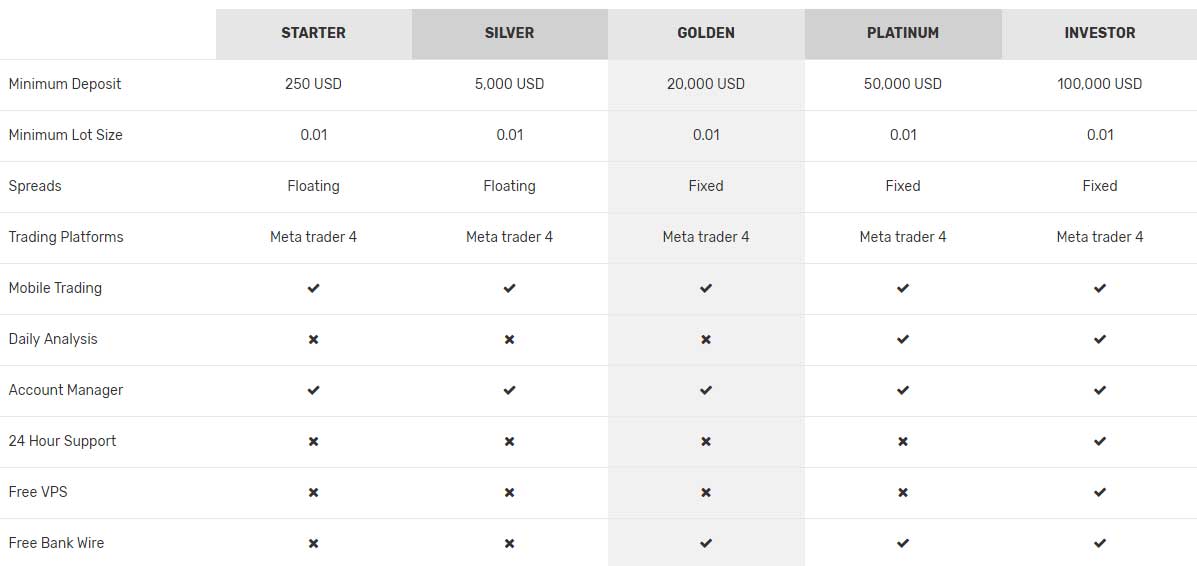Click the Investor 24 Hour Support checkmark
The height and width of the screenshot is (566, 1197).
tap(1100, 441)
